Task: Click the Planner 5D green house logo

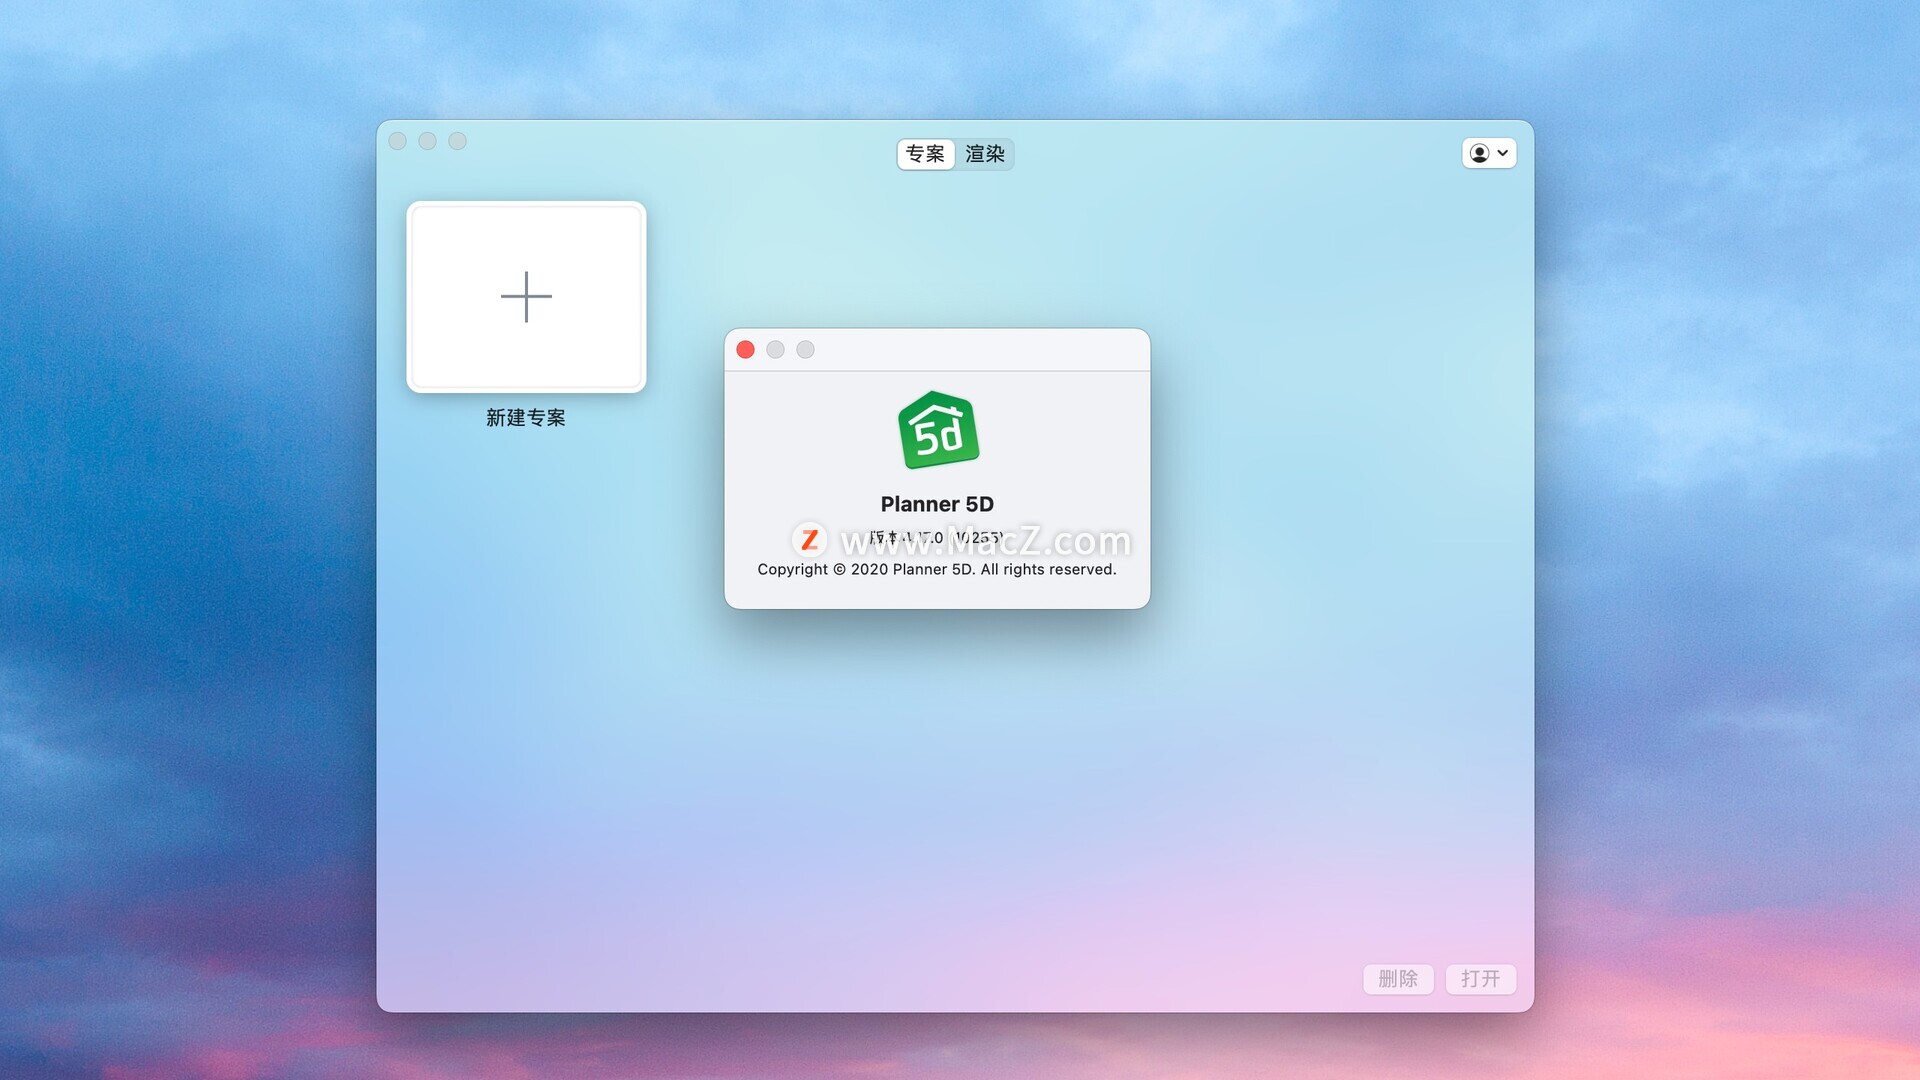Action: (x=938, y=430)
